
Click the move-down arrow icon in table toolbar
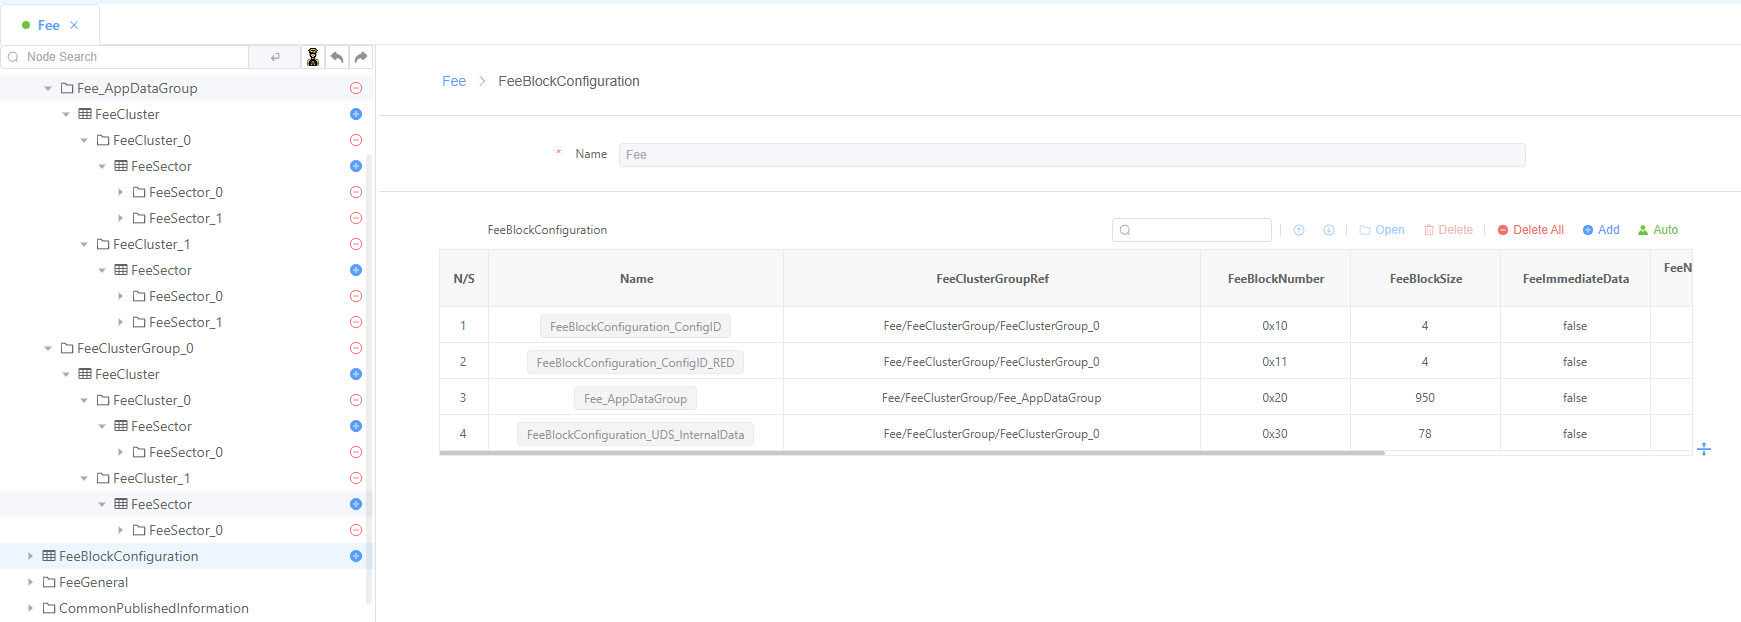1329,230
